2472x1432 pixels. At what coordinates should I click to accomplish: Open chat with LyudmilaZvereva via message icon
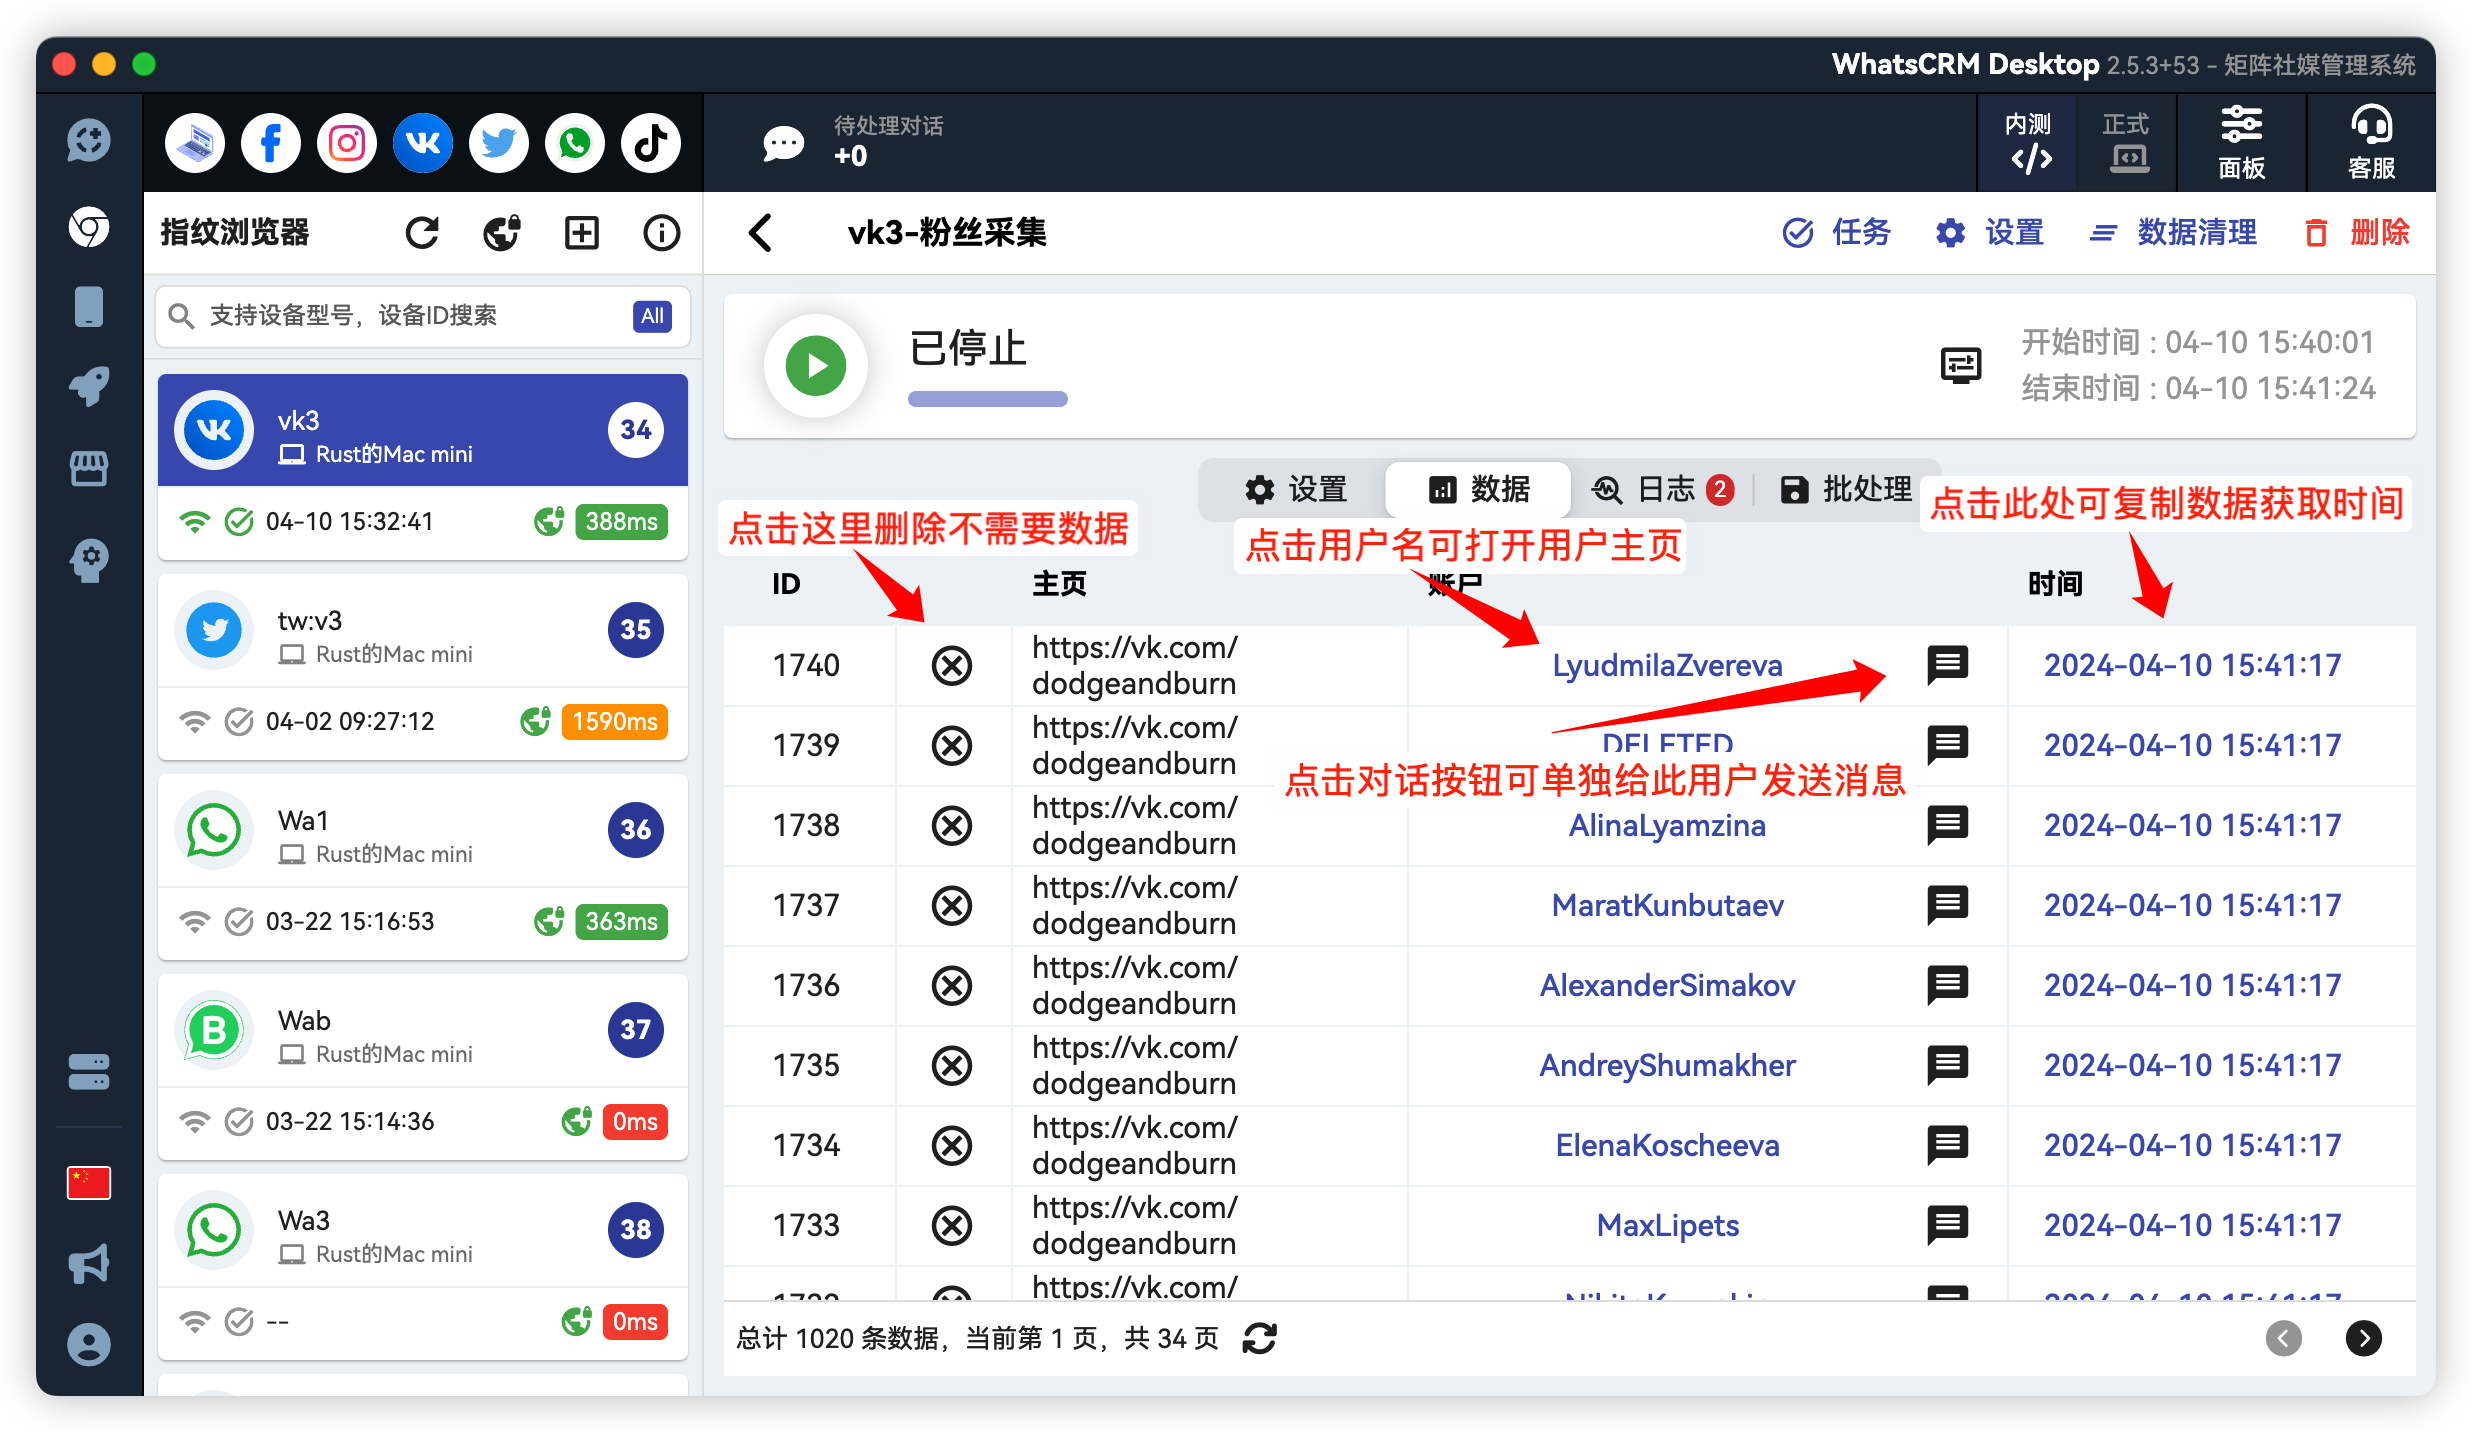[1948, 664]
